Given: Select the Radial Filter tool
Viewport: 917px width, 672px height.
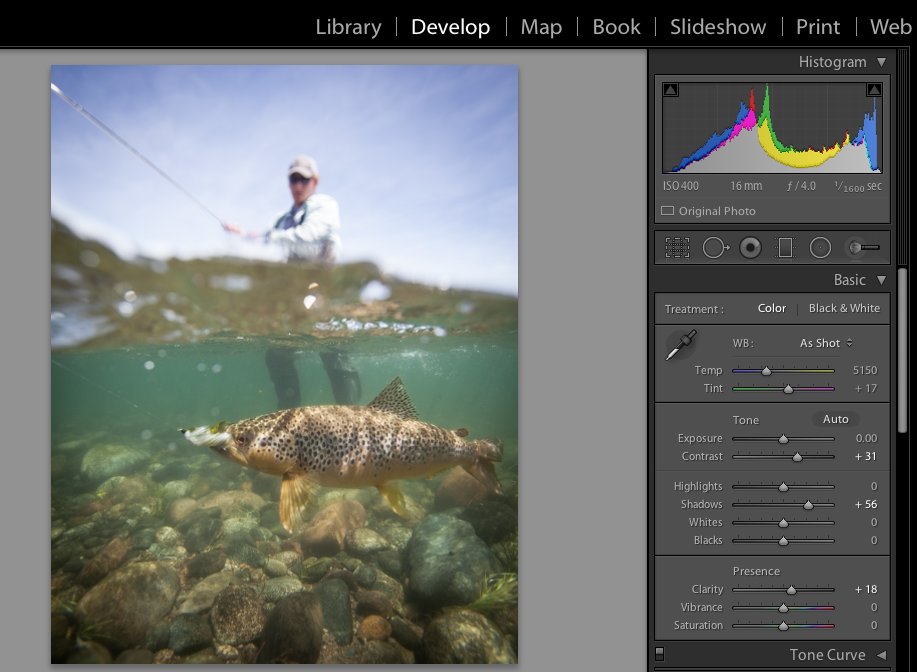Looking at the screenshot, I should [820, 247].
